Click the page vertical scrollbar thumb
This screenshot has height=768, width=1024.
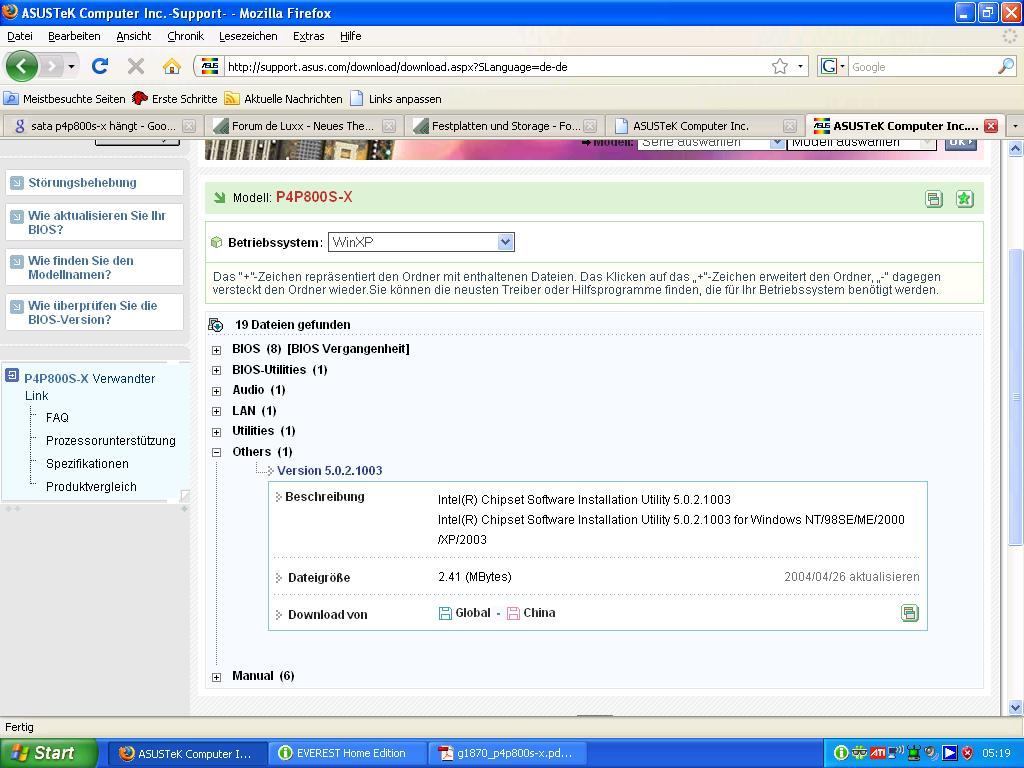click(x=1015, y=397)
